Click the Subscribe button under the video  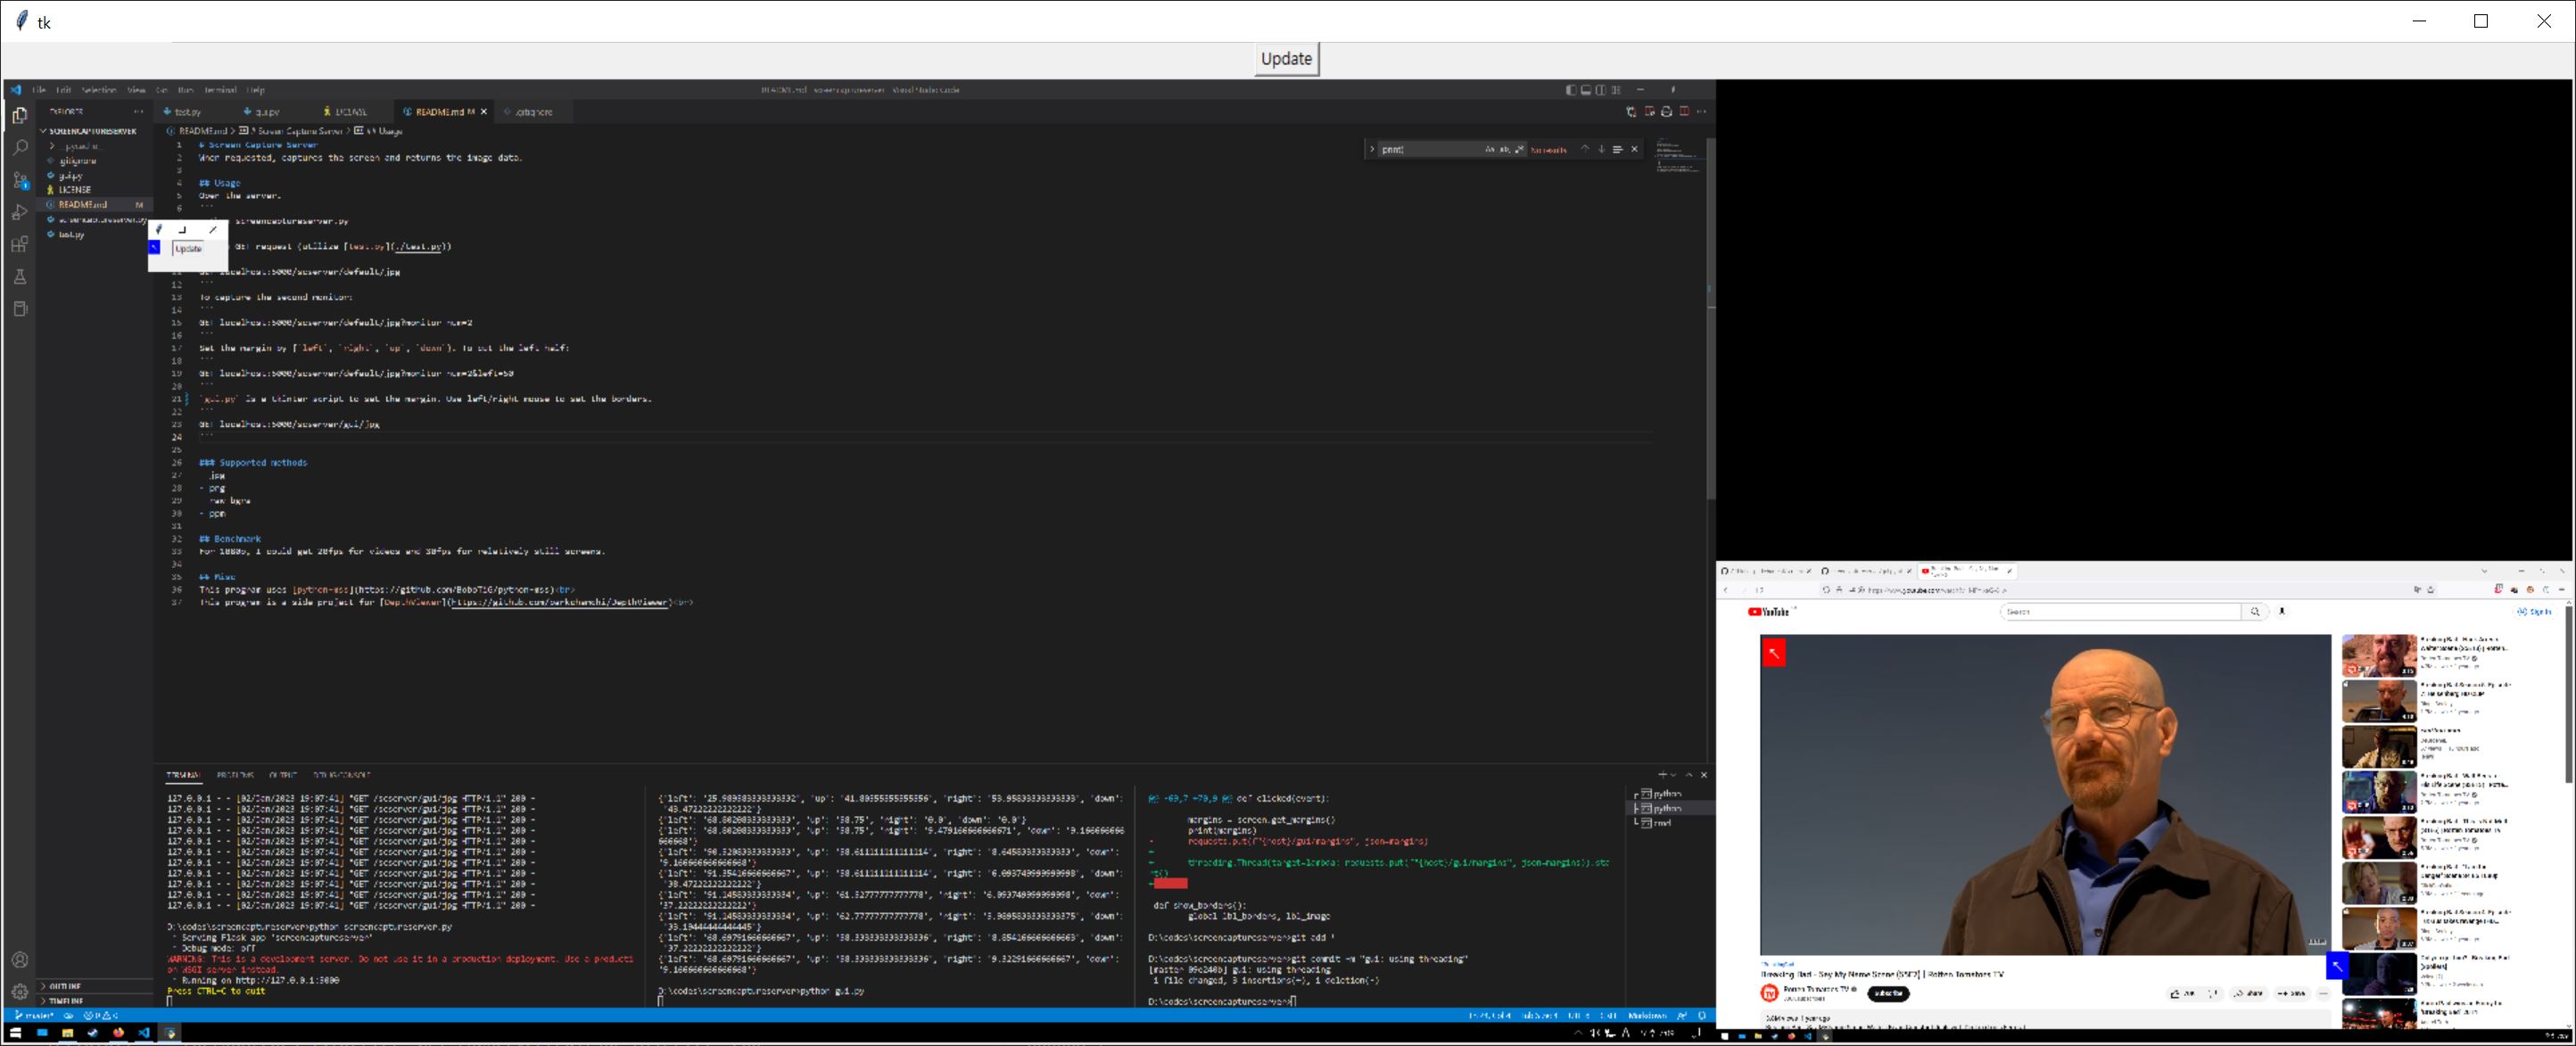click(1888, 993)
